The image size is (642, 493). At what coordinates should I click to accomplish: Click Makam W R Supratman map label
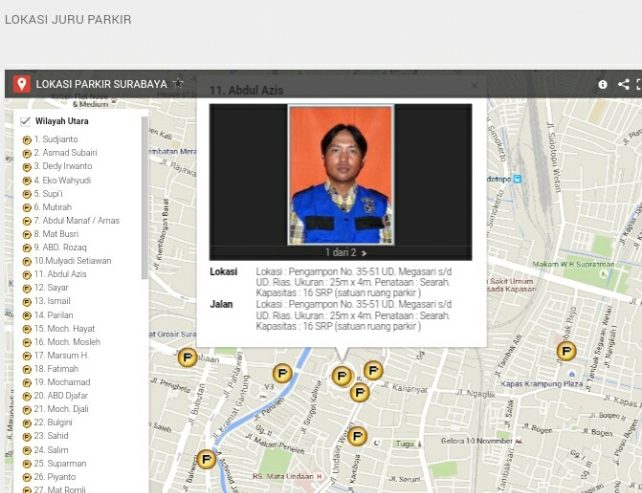pyautogui.click(x=573, y=264)
